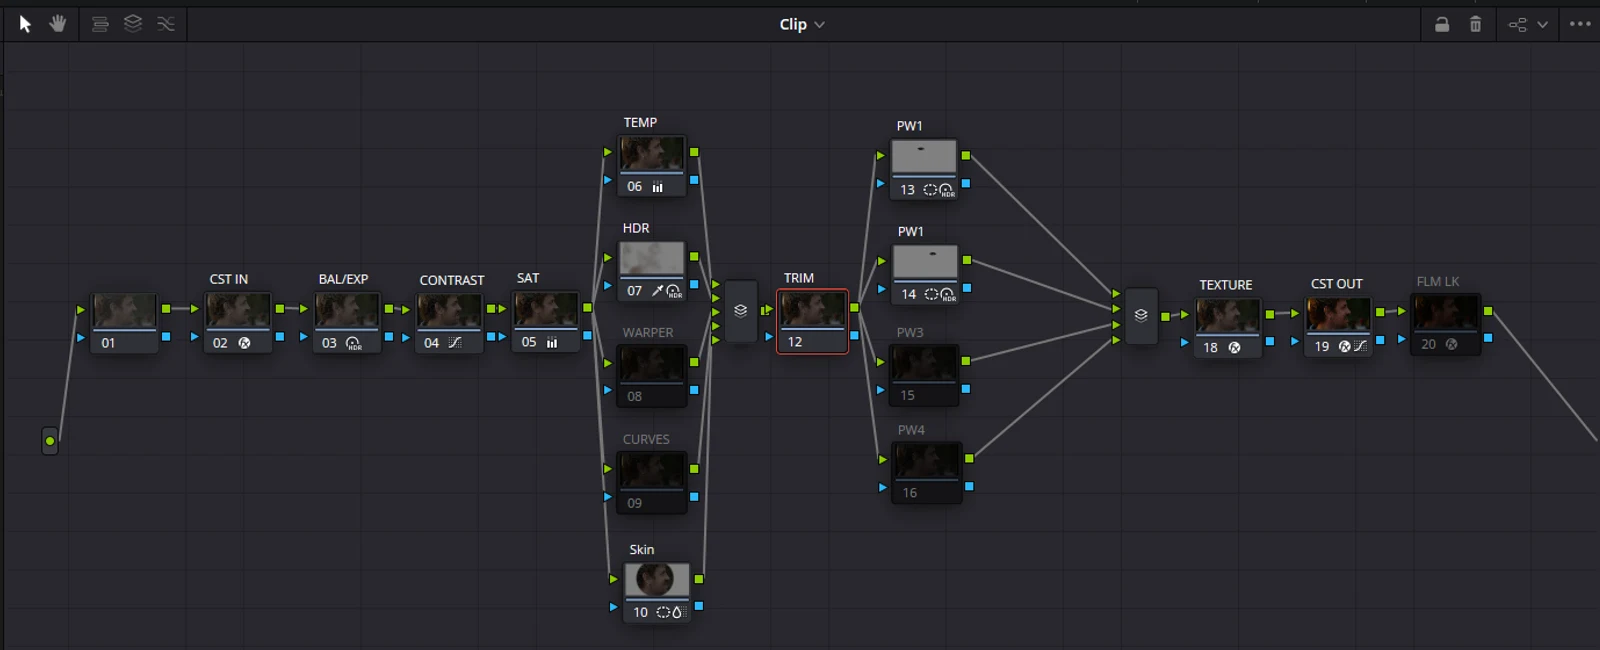Click the FLM LK node label
The width and height of the screenshot is (1600, 650).
pos(1438,282)
